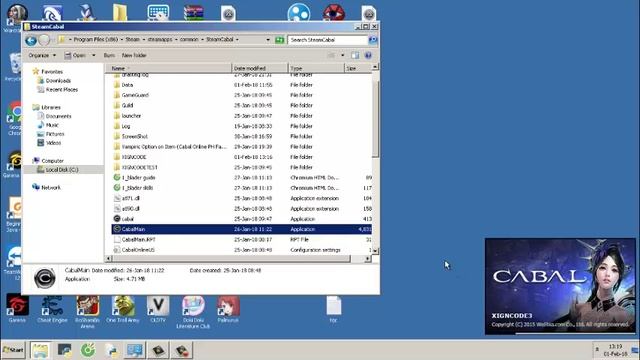640x360 pixels.
Task: Toggle the preview pane icon in Explorer toolbar
Action: (x=355, y=55)
